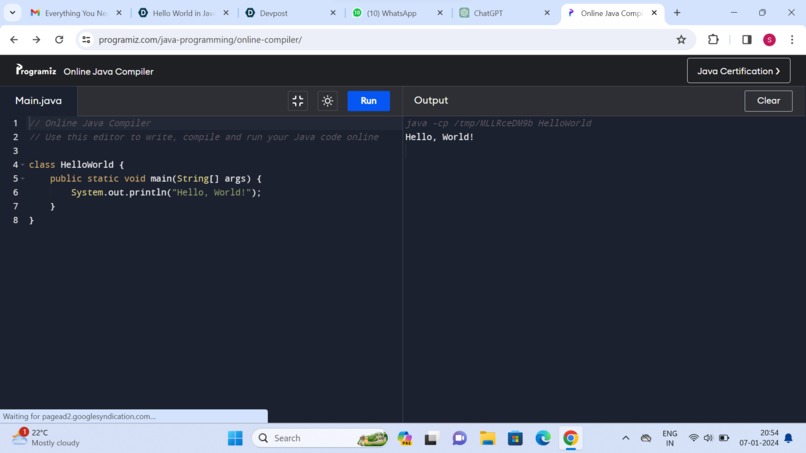806x453 pixels.
Task: Go forward to the next page
Action: [x=36, y=40]
